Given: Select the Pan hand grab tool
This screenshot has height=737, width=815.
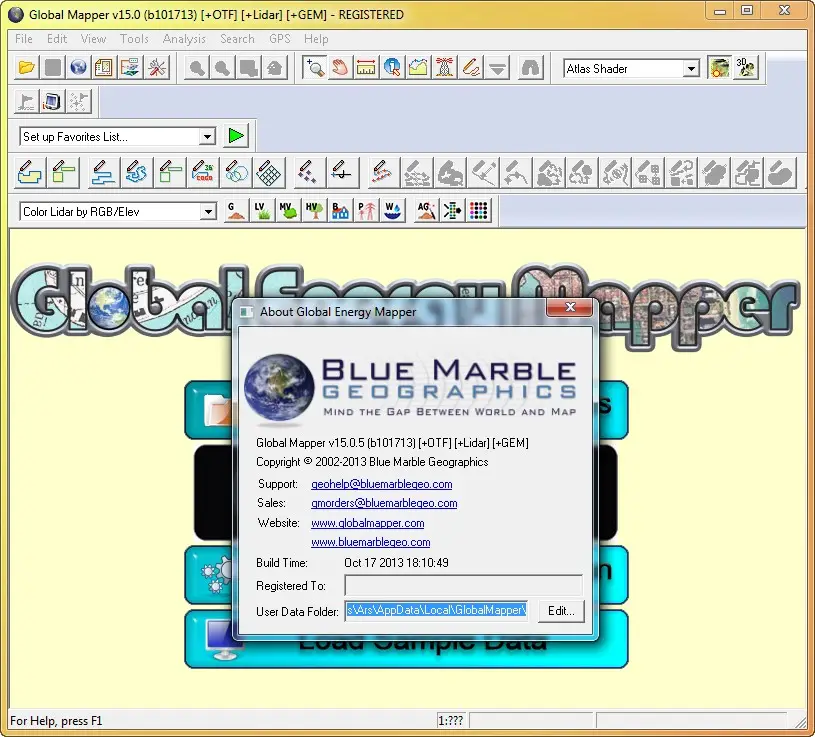Looking at the screenshot, I should click(x=340, y=68).
